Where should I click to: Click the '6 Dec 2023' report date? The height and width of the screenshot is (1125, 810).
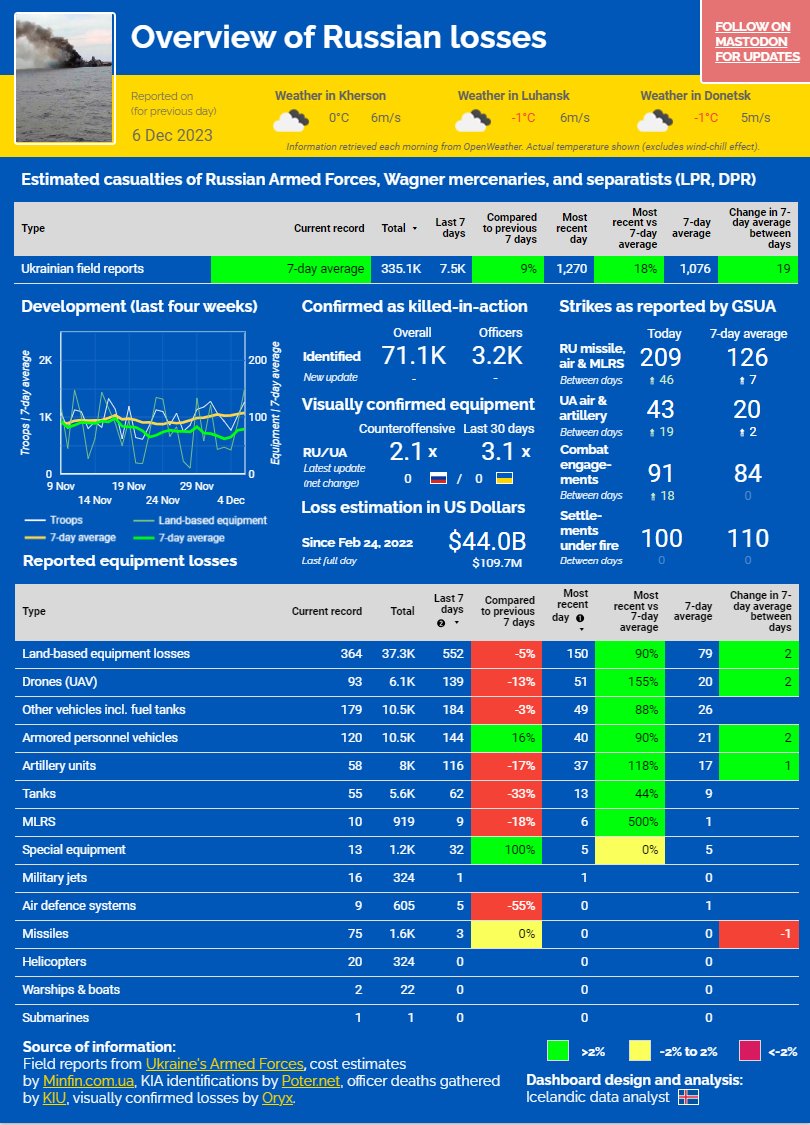[172, 135]
